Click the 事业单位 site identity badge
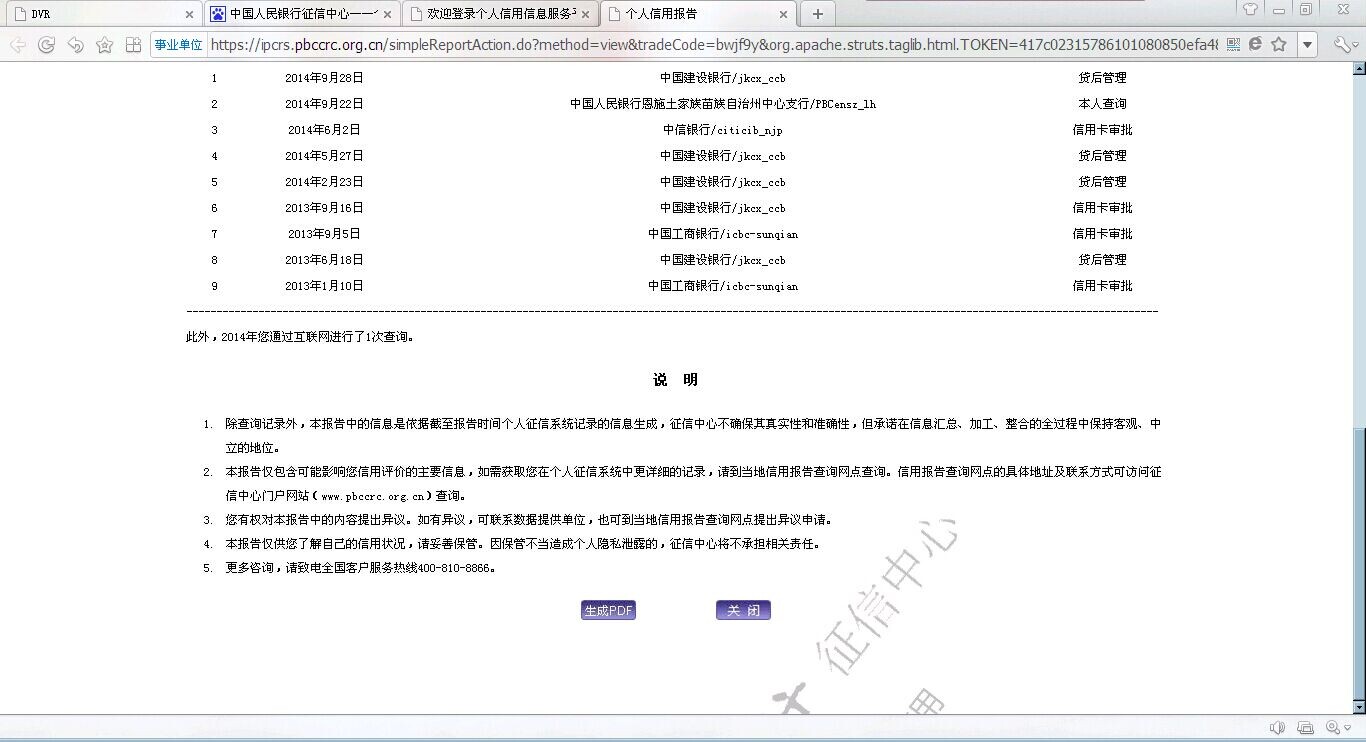1366x742 pixels. (x=178, y=45)
